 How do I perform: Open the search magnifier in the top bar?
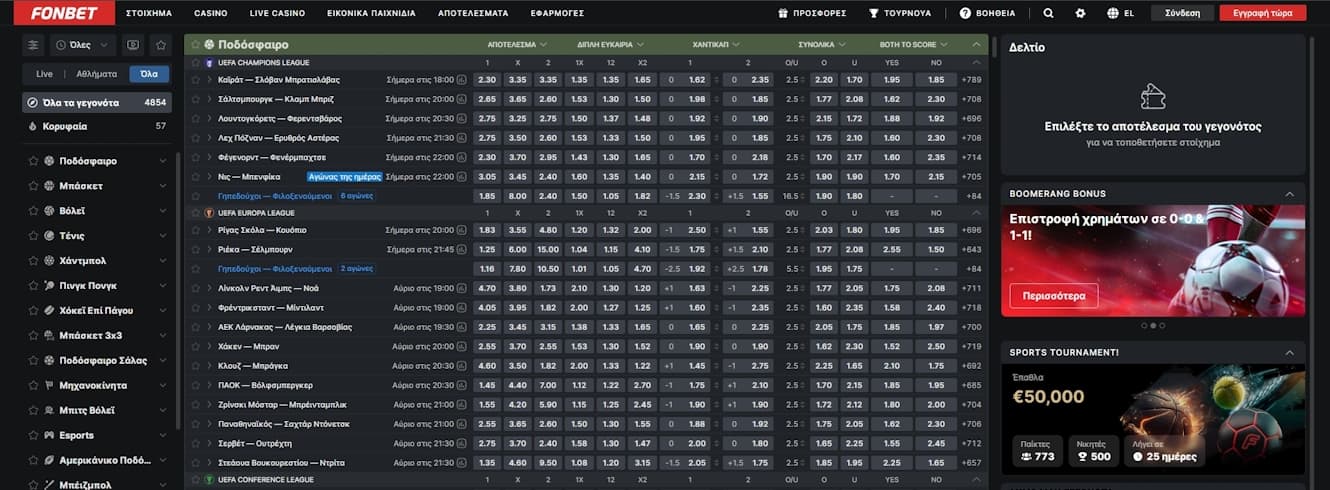pyautogui.click(x=1048, y=14)
